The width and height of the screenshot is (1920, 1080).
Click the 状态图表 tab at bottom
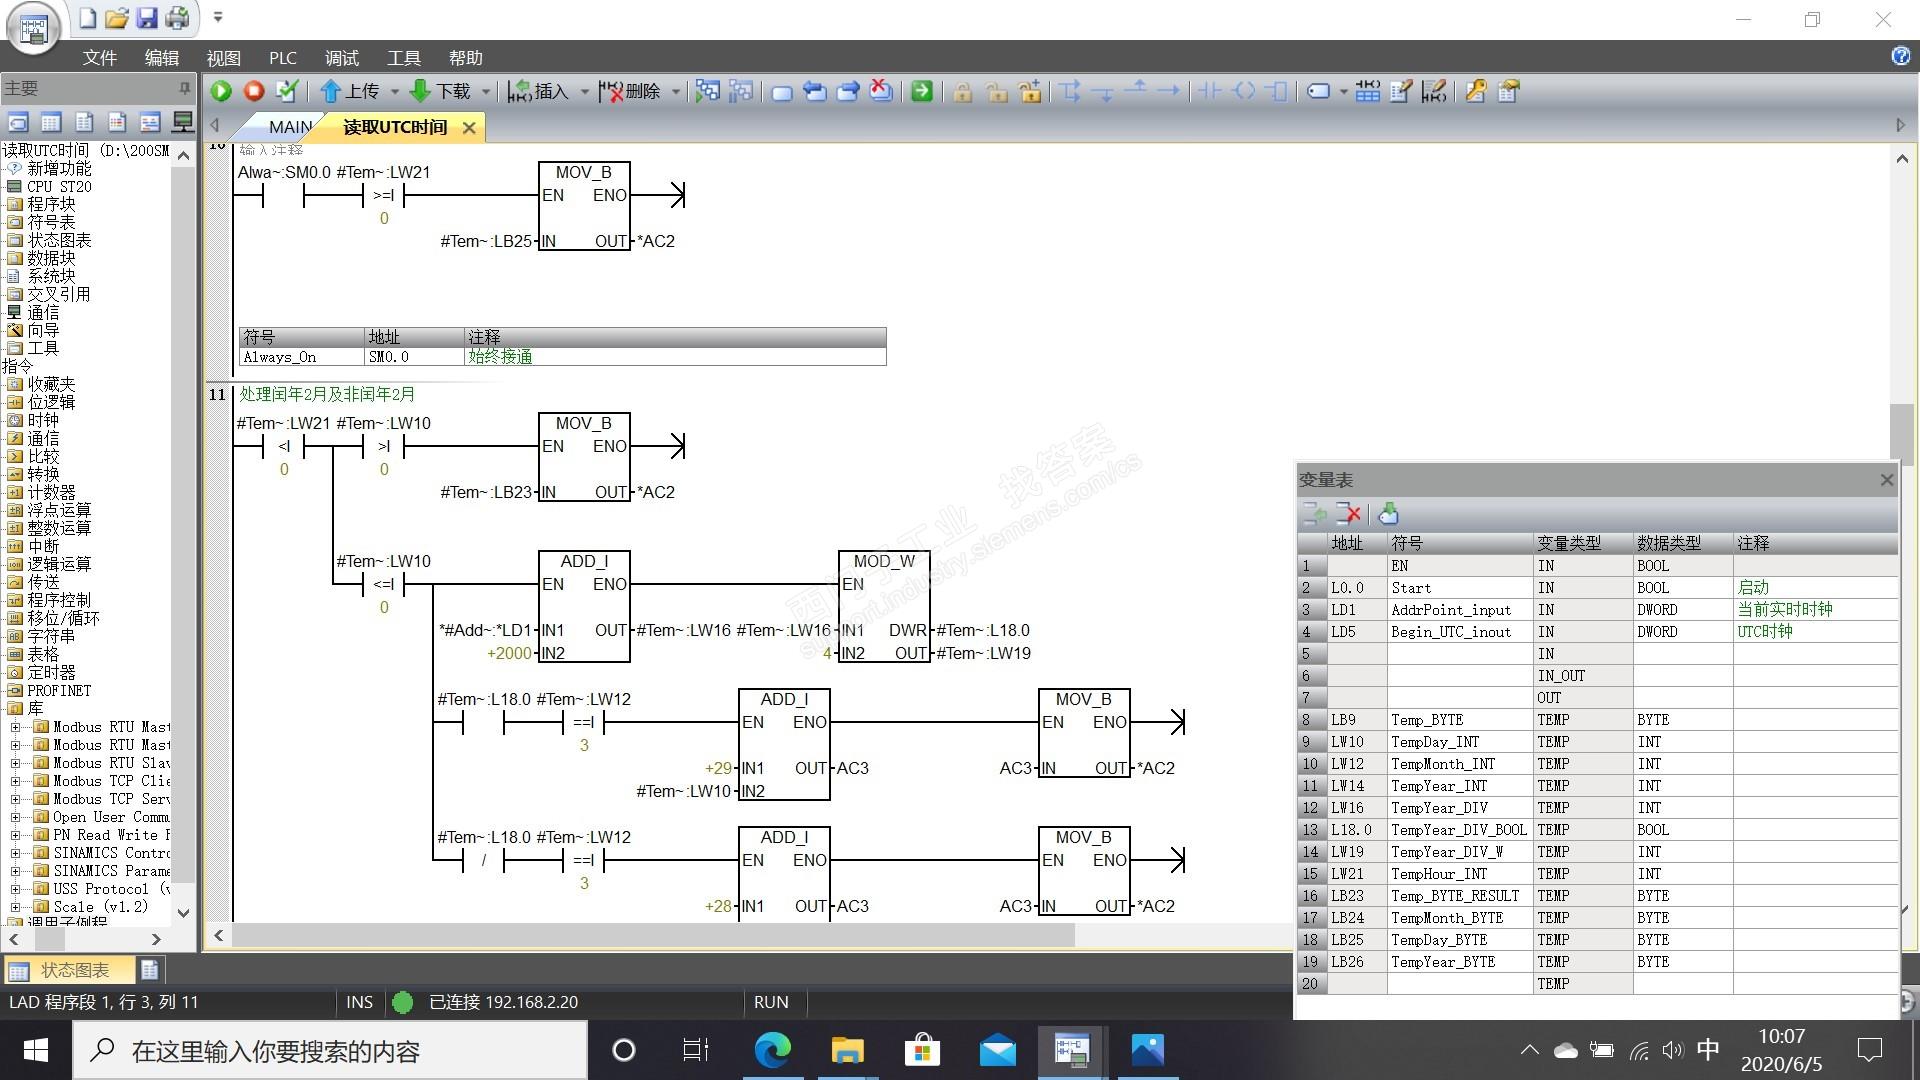(x=74, y=970)
